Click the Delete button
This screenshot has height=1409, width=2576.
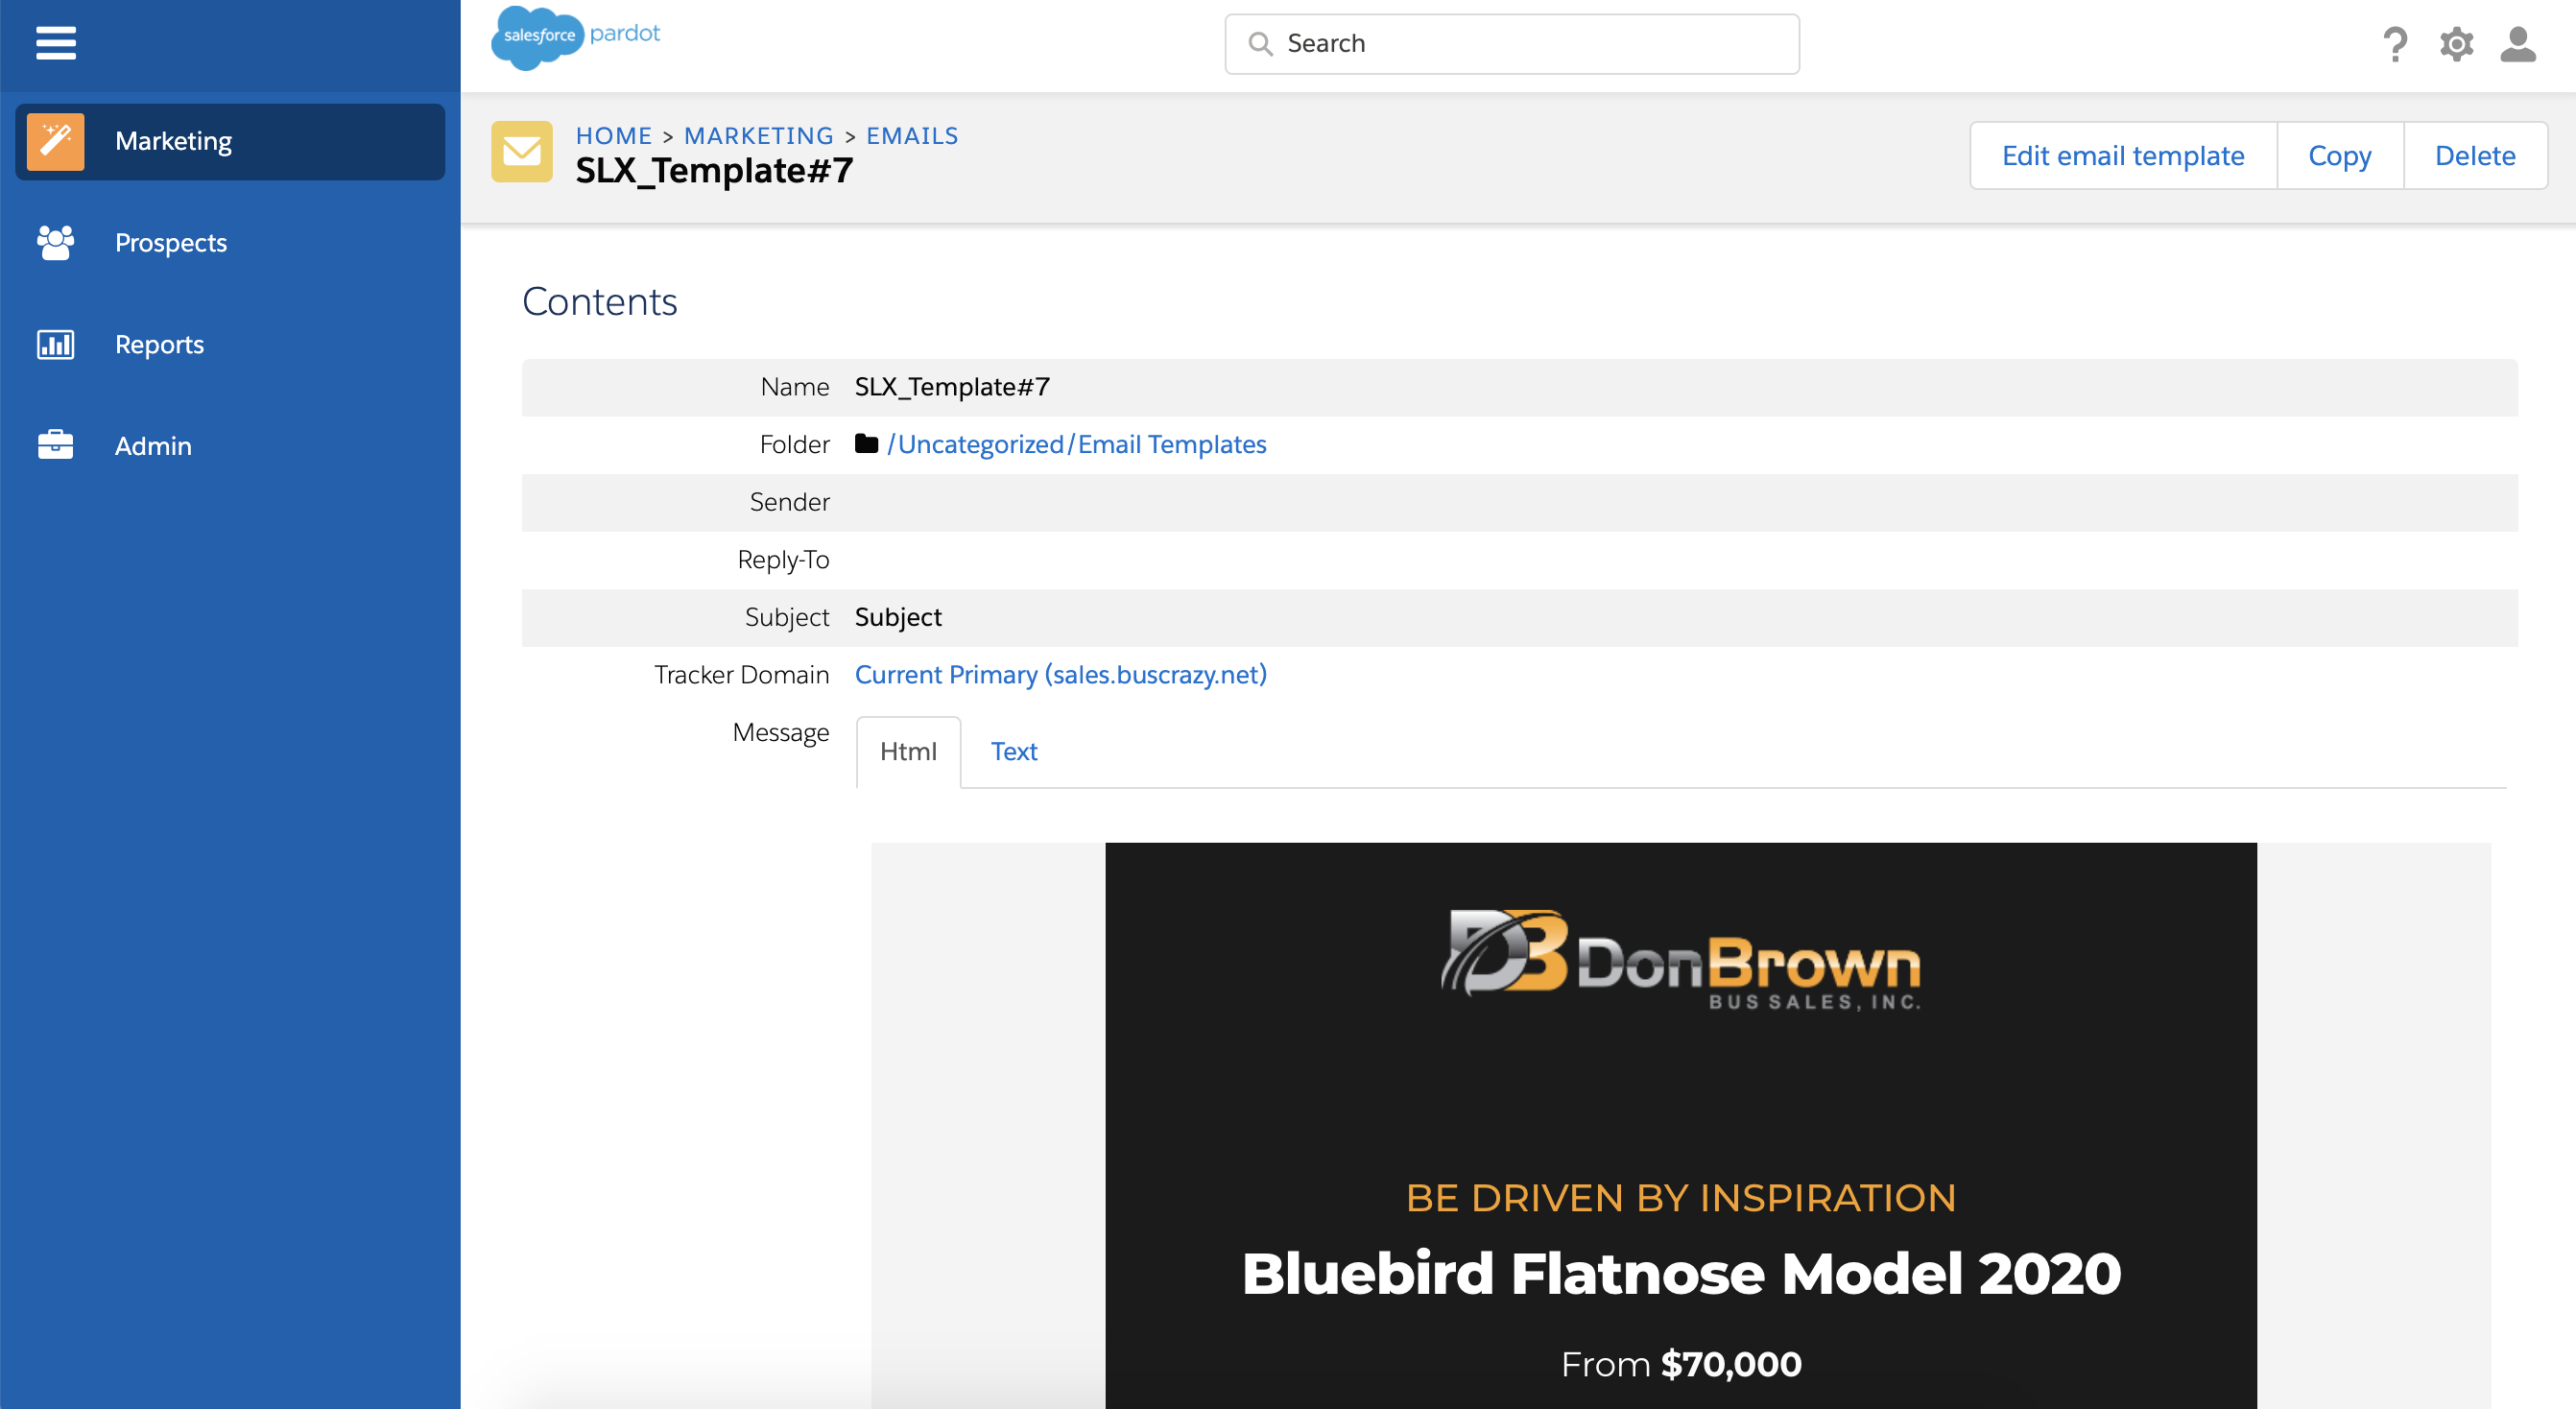[x=2475, y=156]
